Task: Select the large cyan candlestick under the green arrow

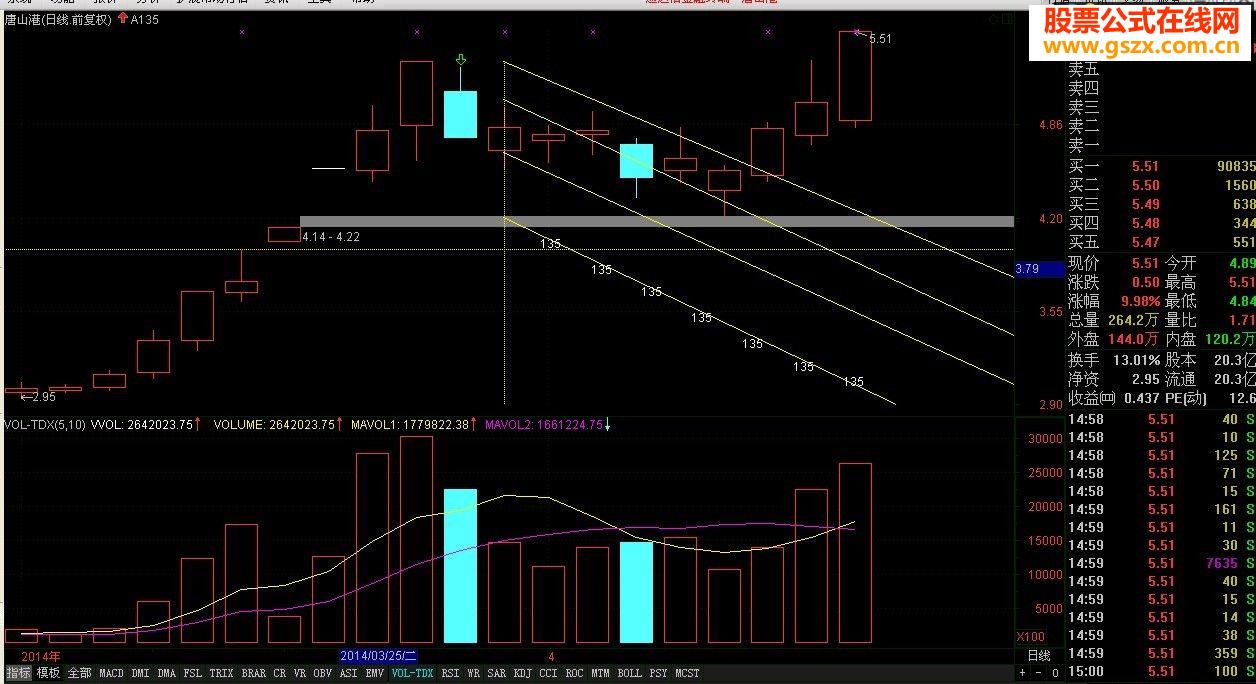Action: click(460, 114)
